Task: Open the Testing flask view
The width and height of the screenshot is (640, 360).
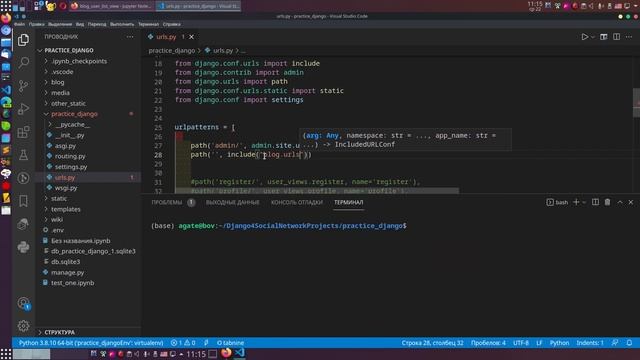Action: 23,155
